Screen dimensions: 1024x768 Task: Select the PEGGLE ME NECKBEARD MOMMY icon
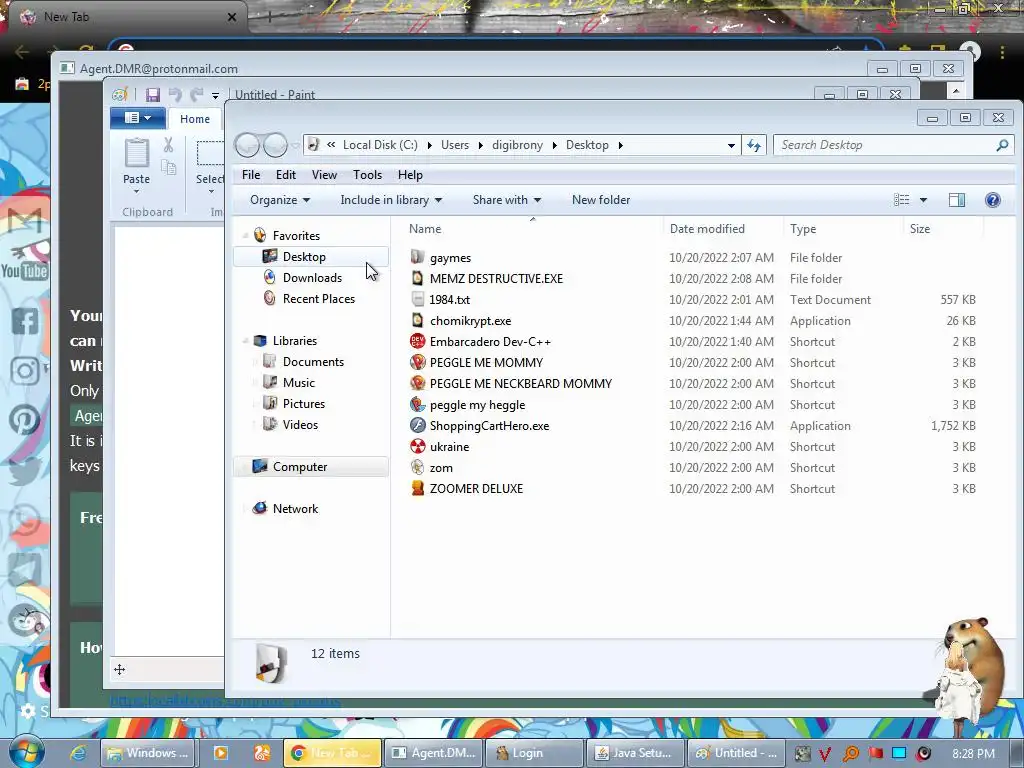pos(417,383)
